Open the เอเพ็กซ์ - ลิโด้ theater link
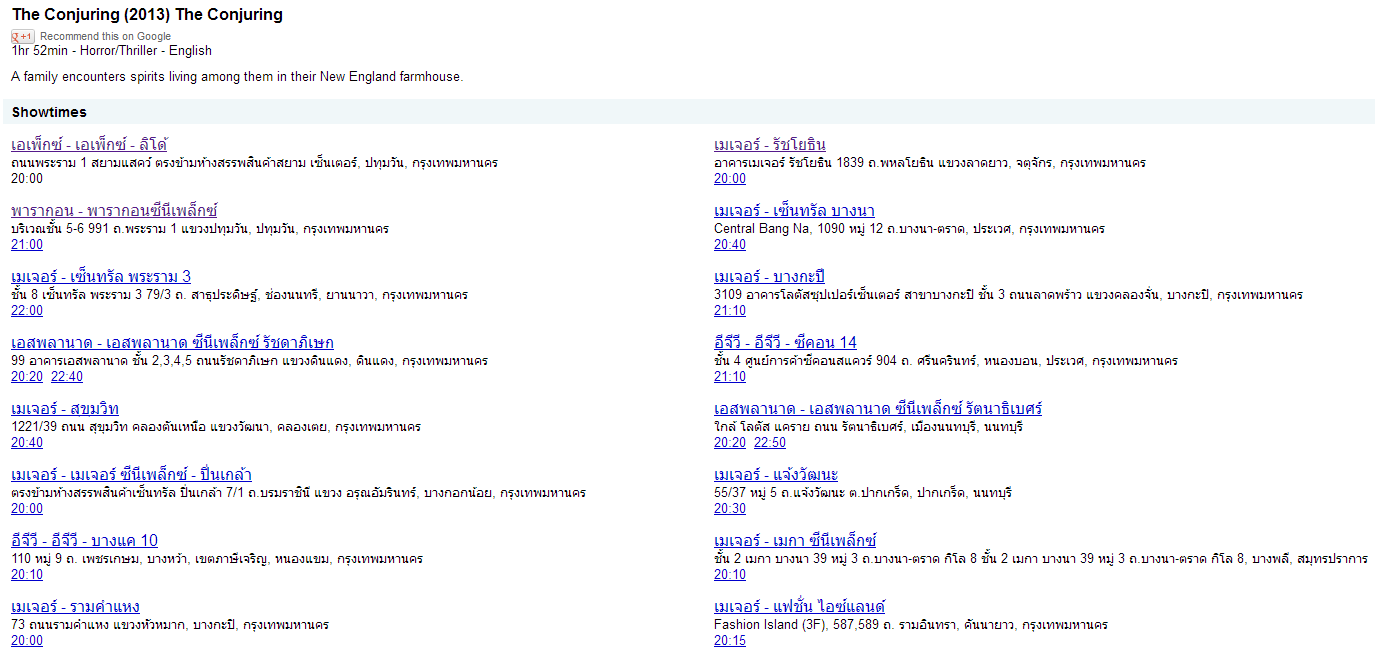 pos(89,144)
